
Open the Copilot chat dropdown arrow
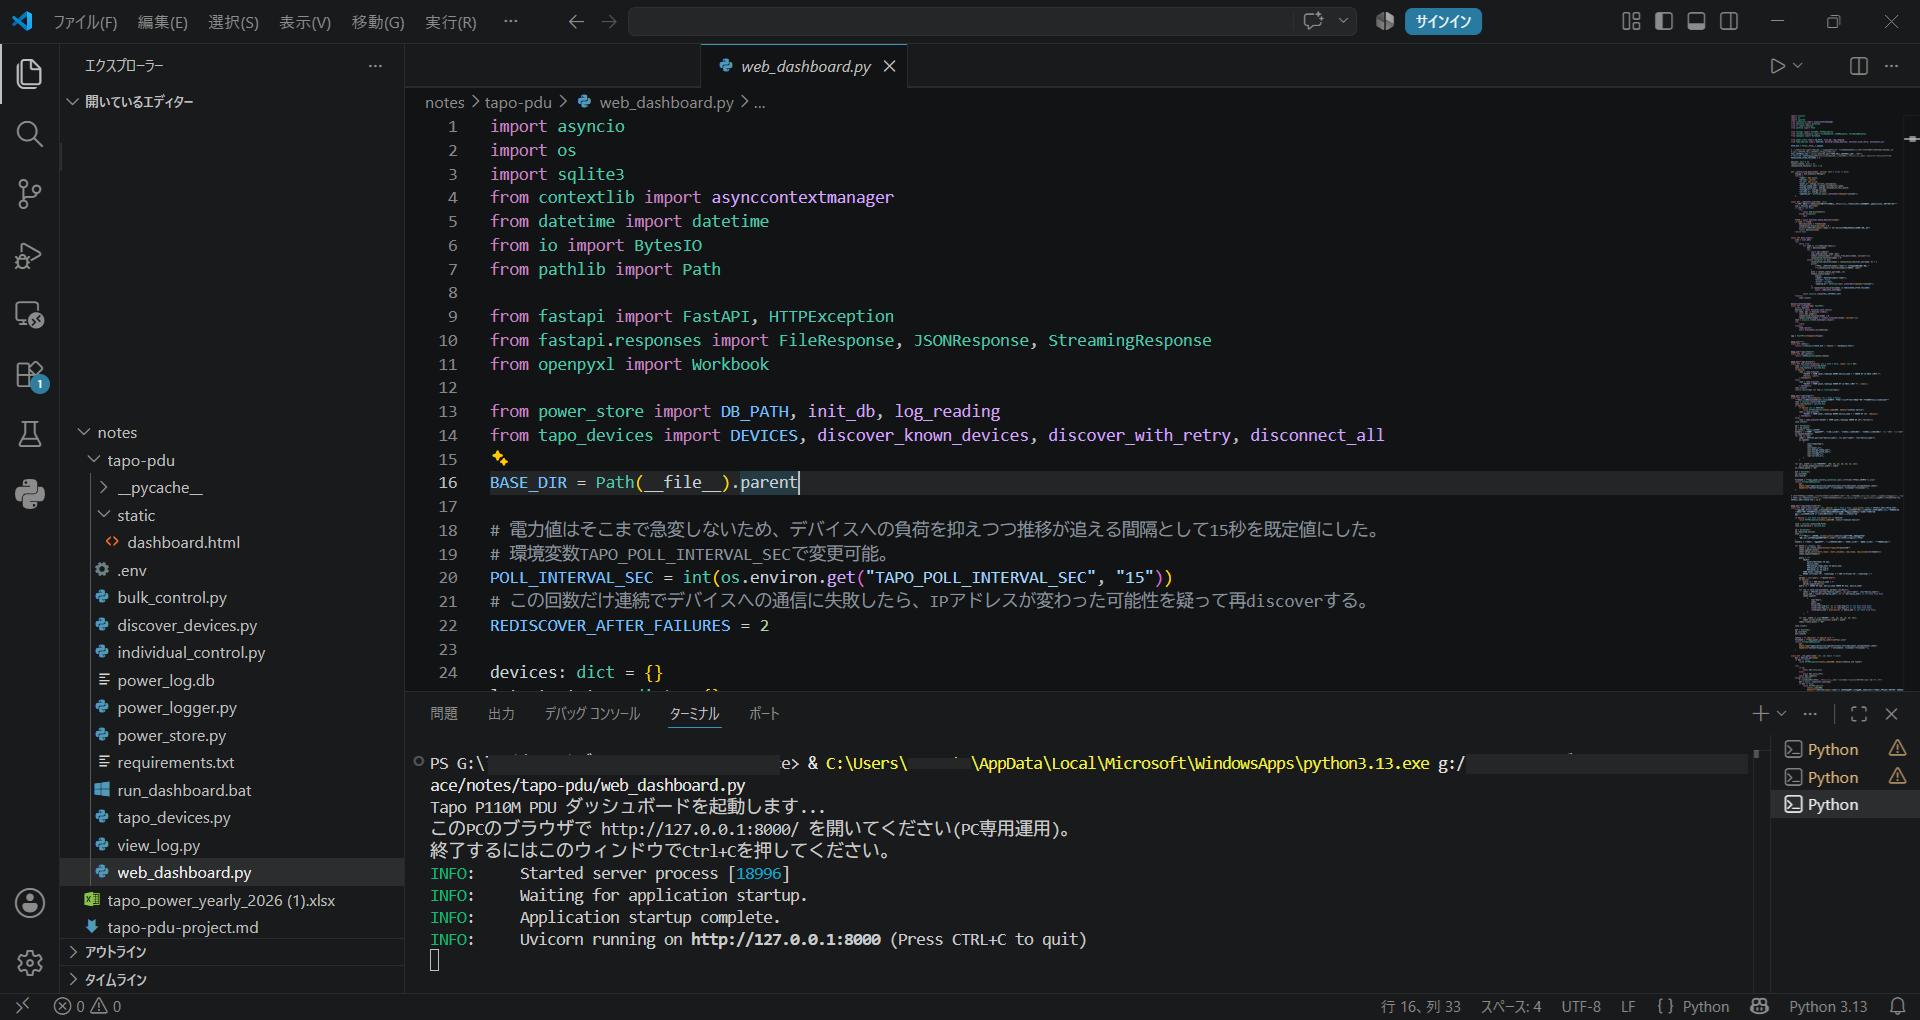(1343, 21)
